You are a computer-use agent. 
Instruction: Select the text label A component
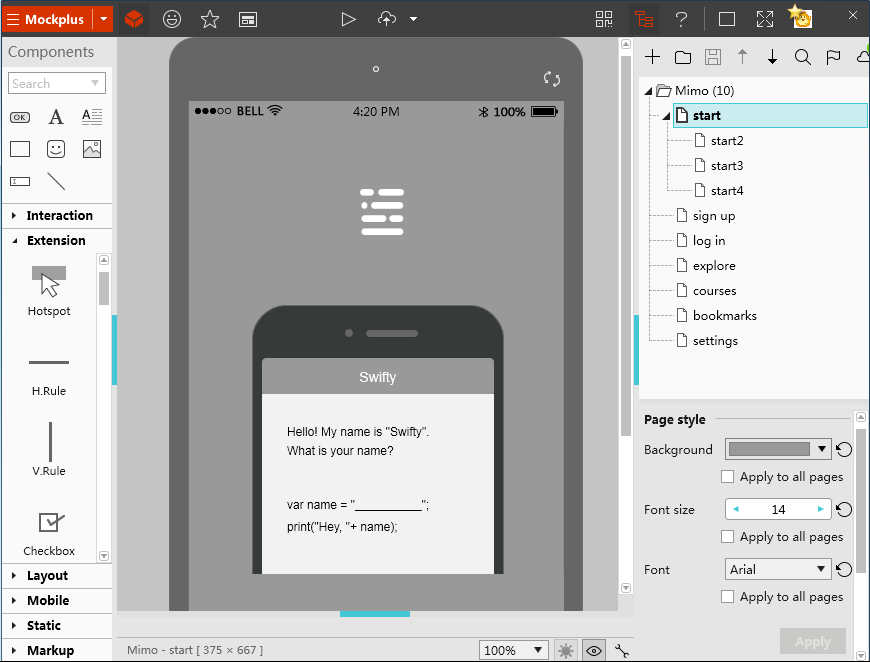[55, 117]
